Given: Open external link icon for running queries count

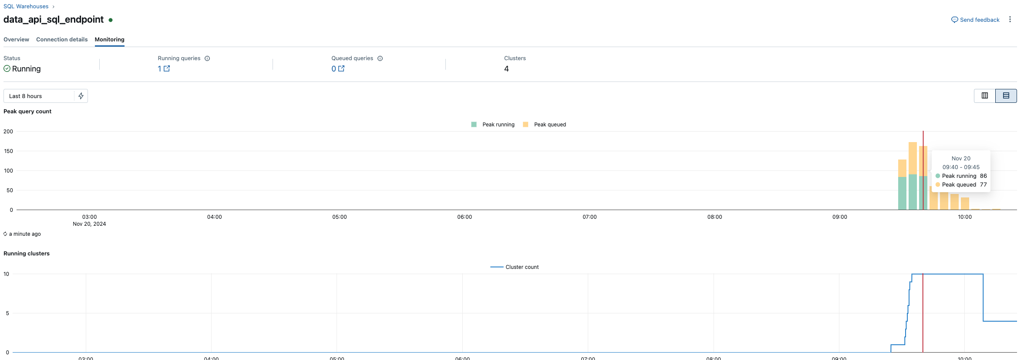Looking at the screenshot, I should pyautogui.click(x=167, y=69).
